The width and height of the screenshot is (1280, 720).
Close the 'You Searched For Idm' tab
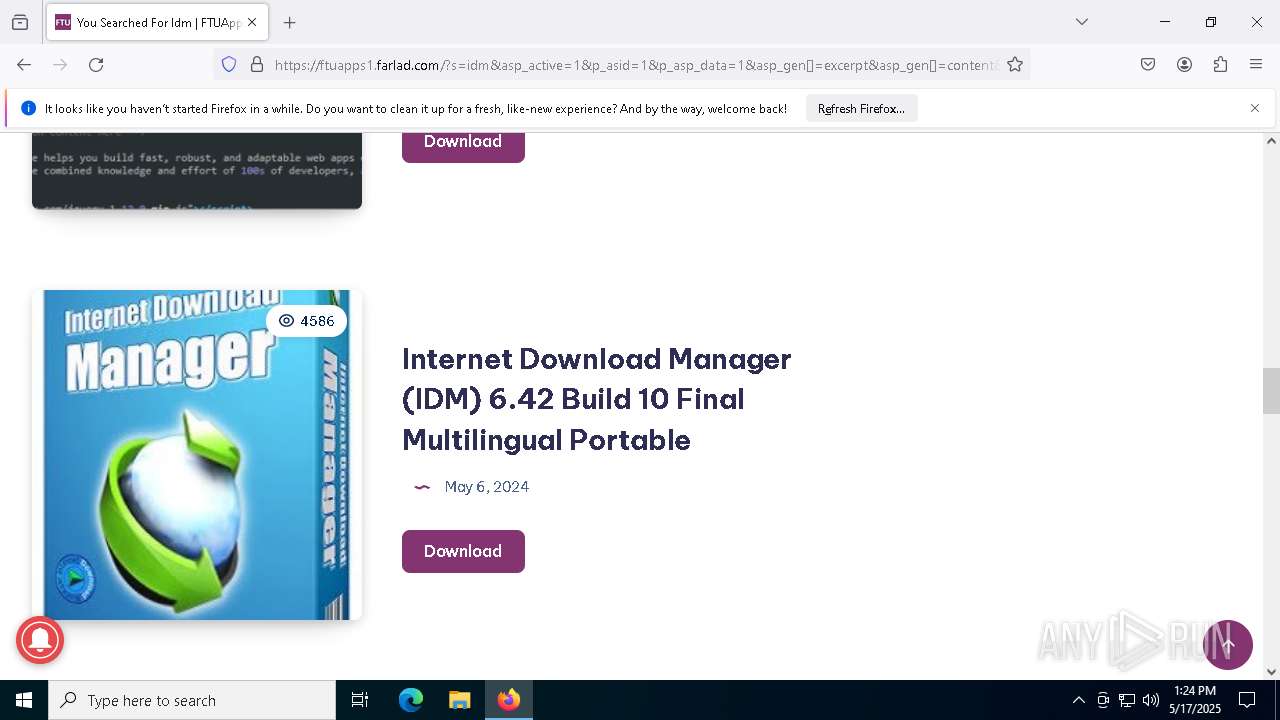pyautogui.click(x=252, y=22)
